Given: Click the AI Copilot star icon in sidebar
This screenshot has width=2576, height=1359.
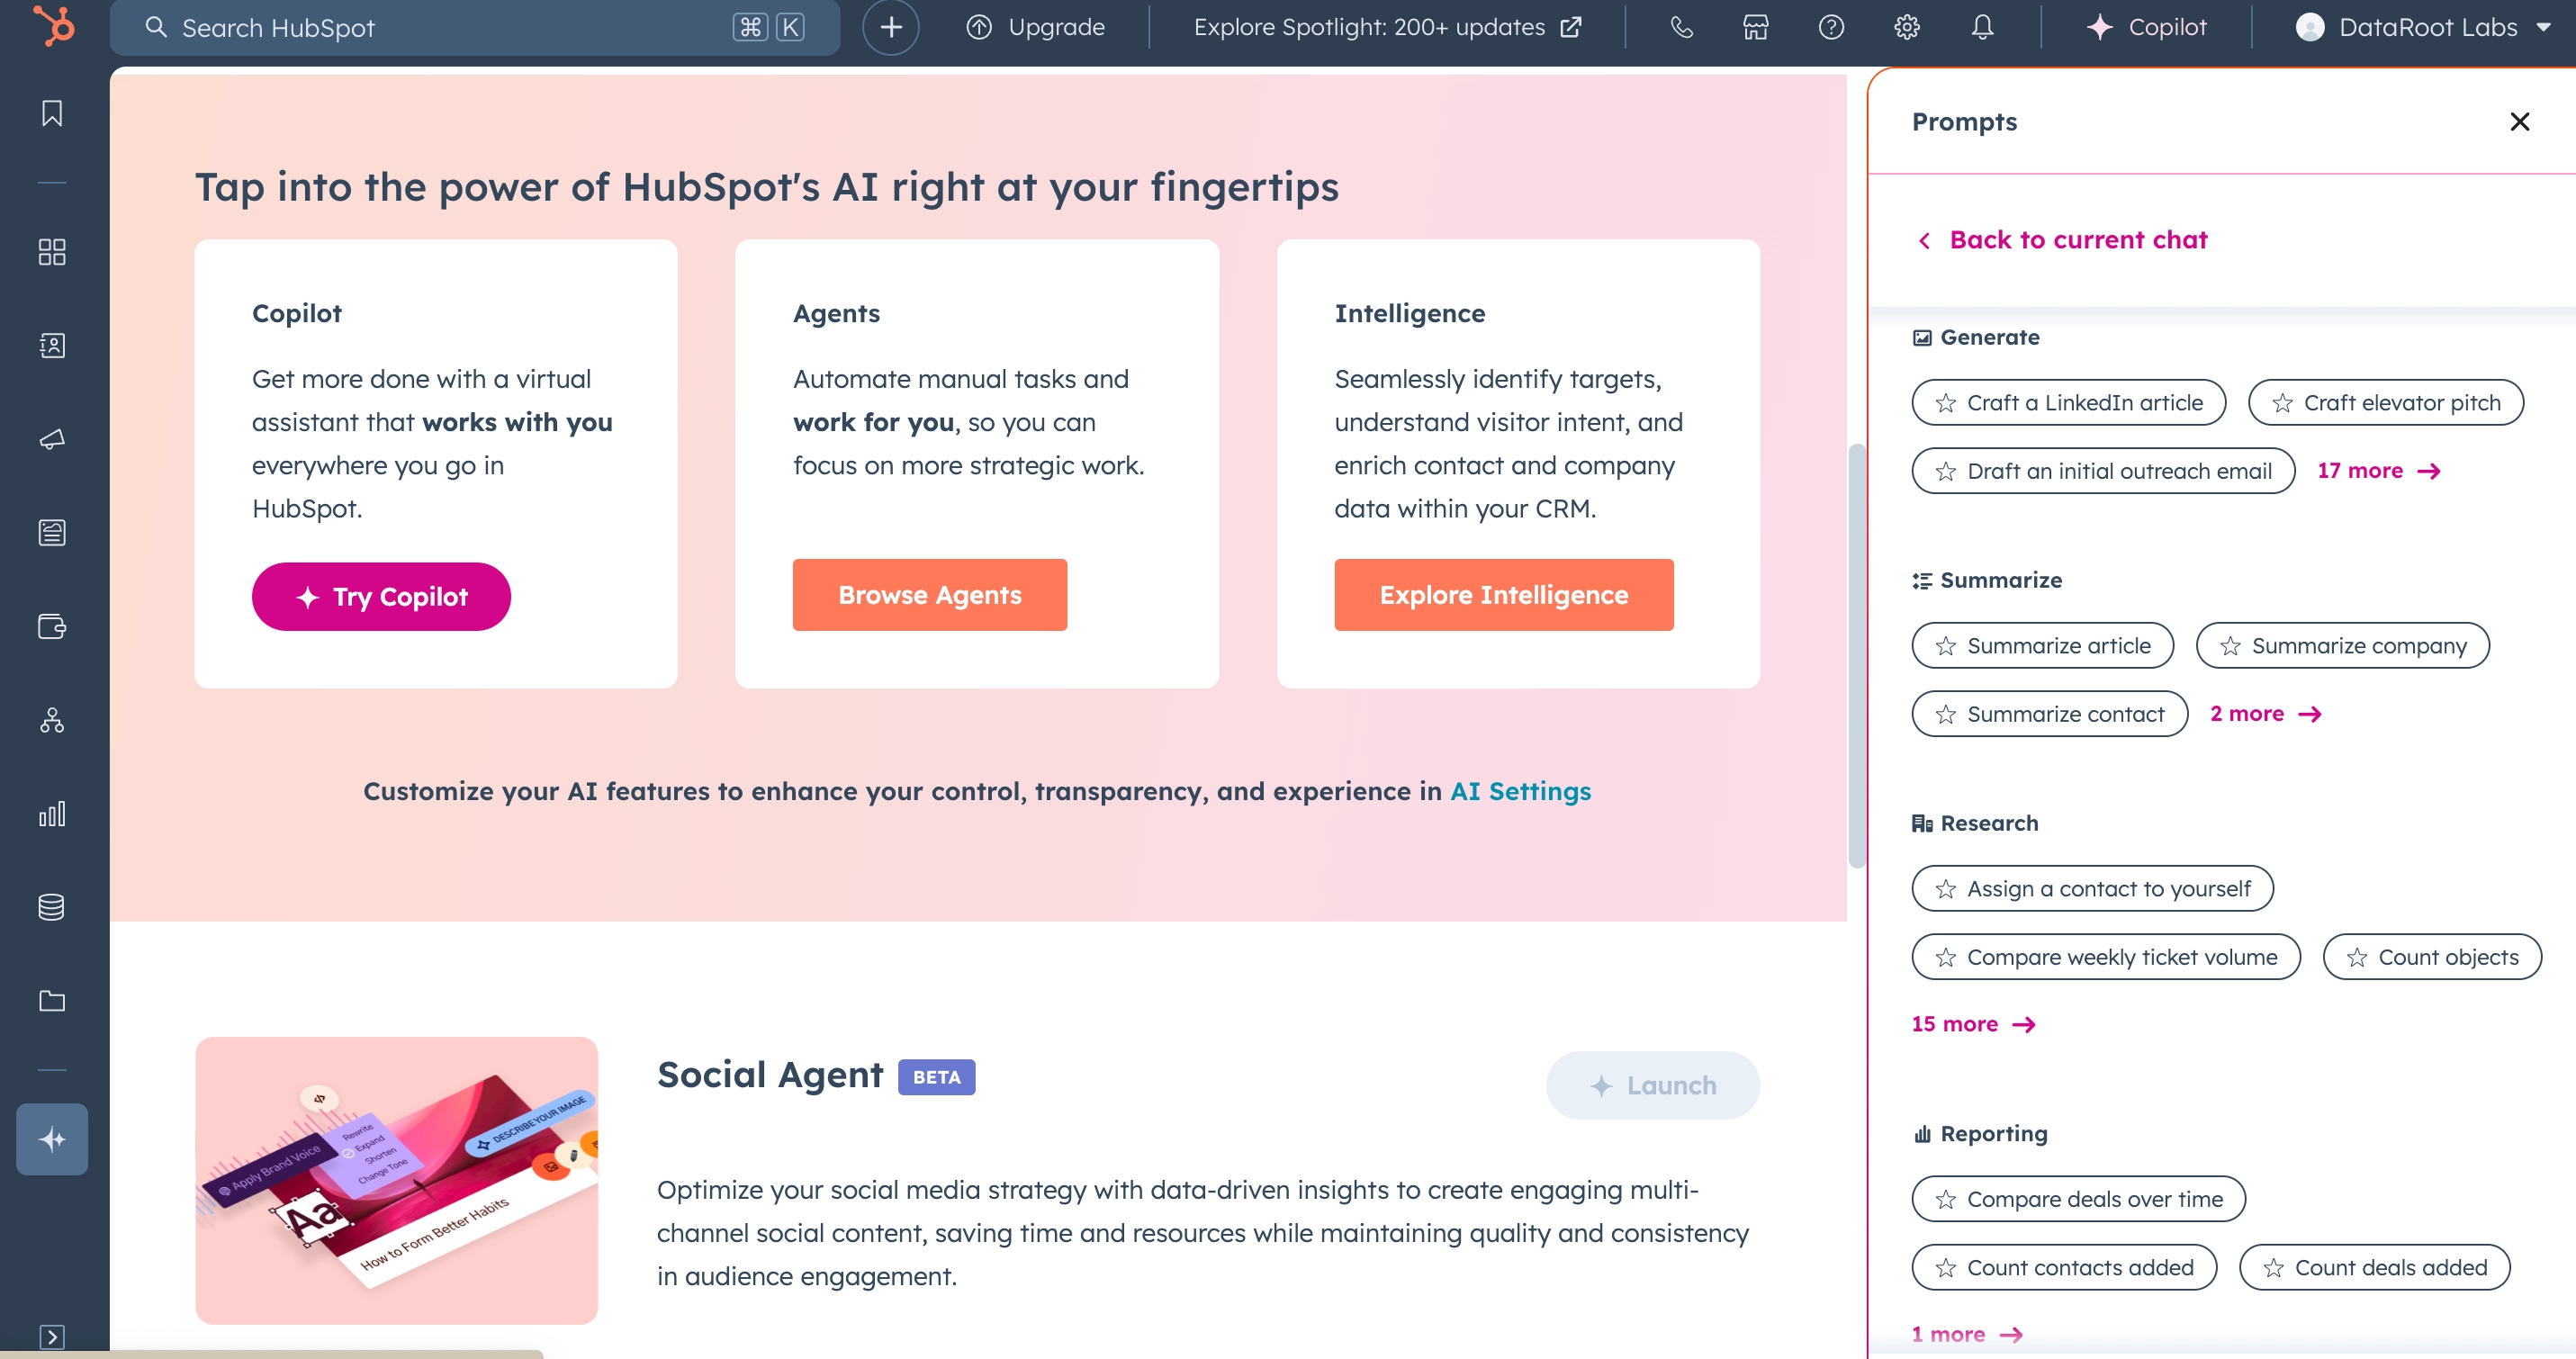Looking at the screenshot, I should 51,1138.
